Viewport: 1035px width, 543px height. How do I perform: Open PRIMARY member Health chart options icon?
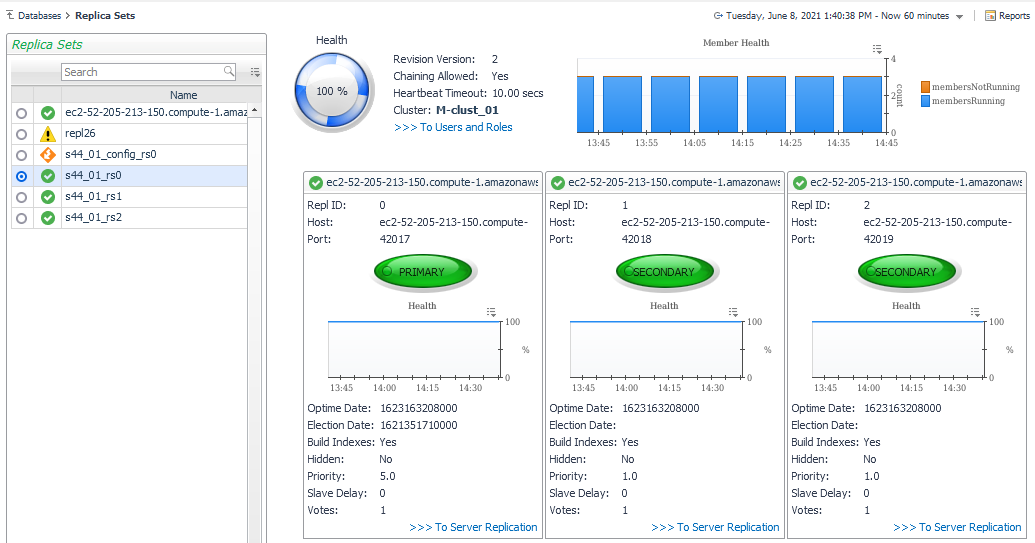[492, 312]
